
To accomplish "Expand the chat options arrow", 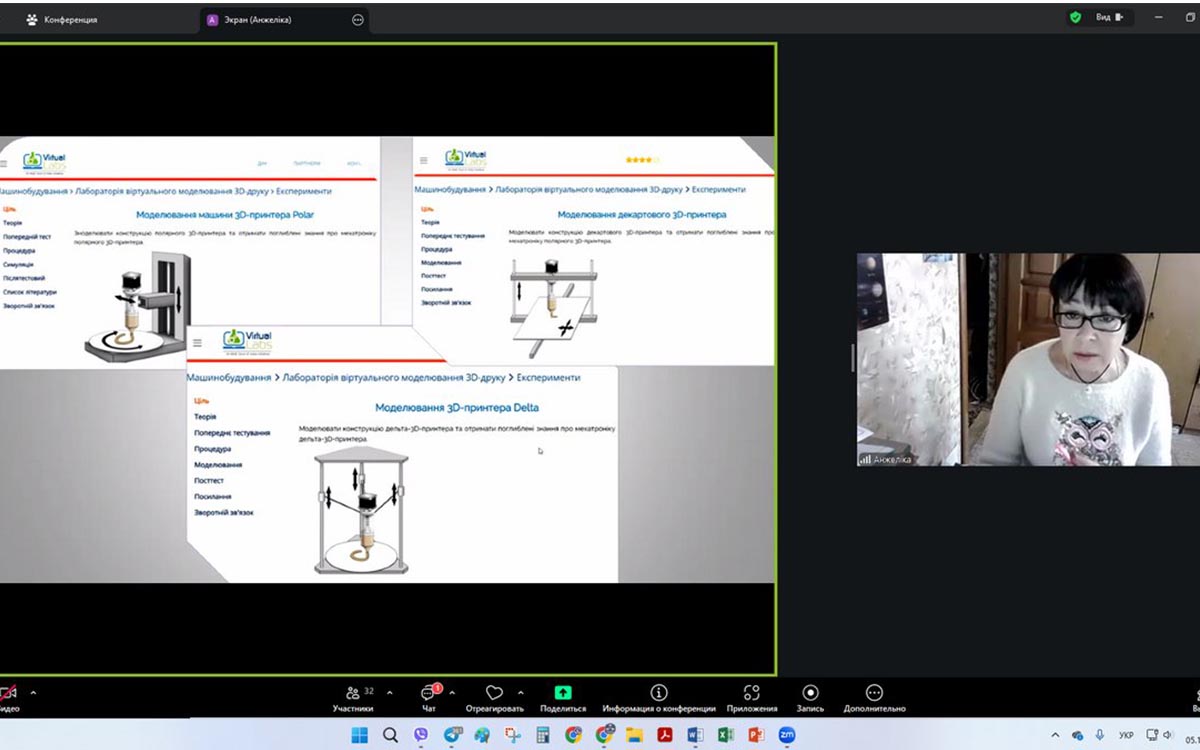I will [x=452, y=692].
